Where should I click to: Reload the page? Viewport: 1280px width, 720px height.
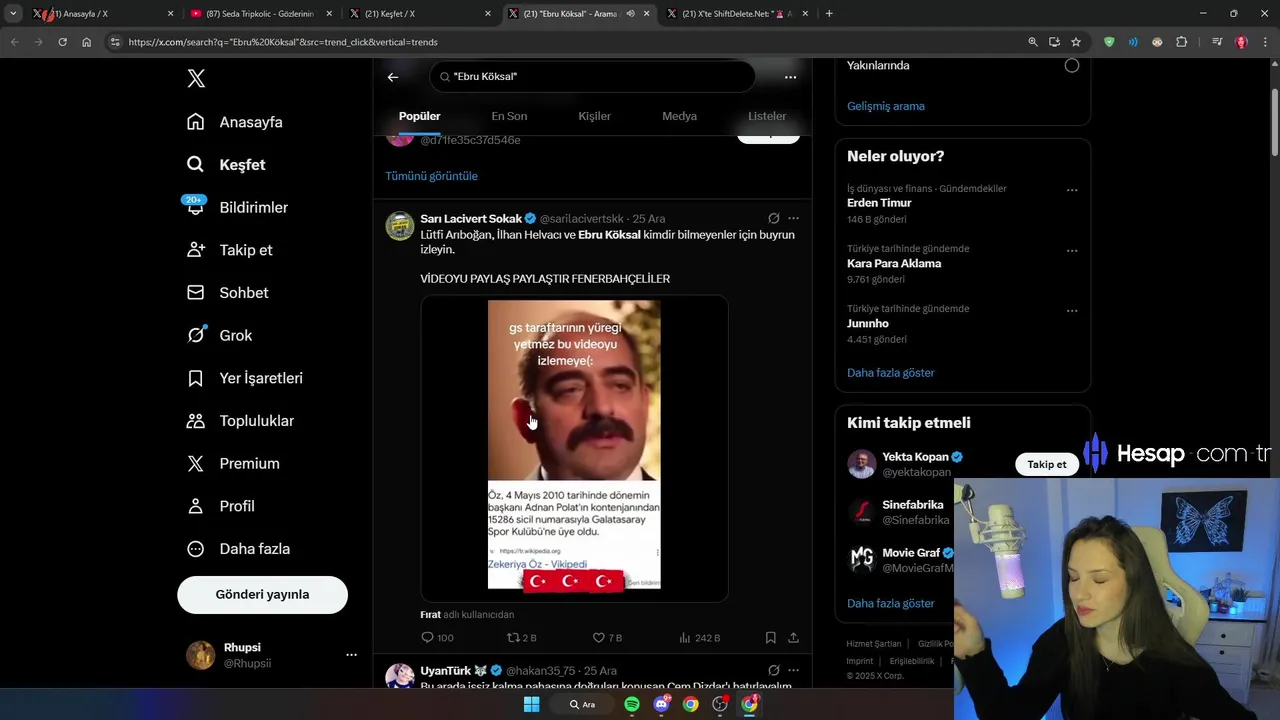tap(62, 42)
